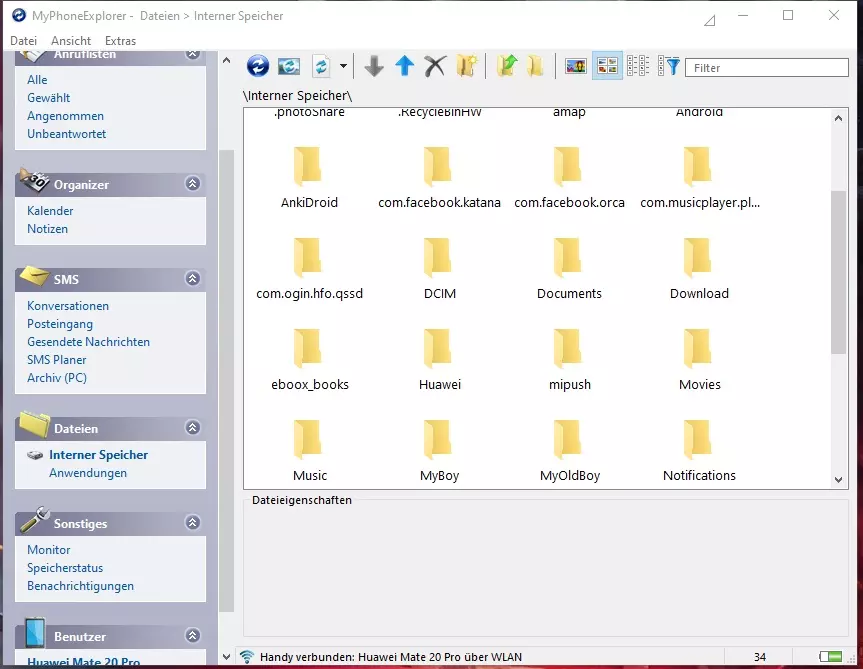Open Gewählt call list
Viewport: 863px width, 669px height.
pyautogui.click(x=48, y=98)
